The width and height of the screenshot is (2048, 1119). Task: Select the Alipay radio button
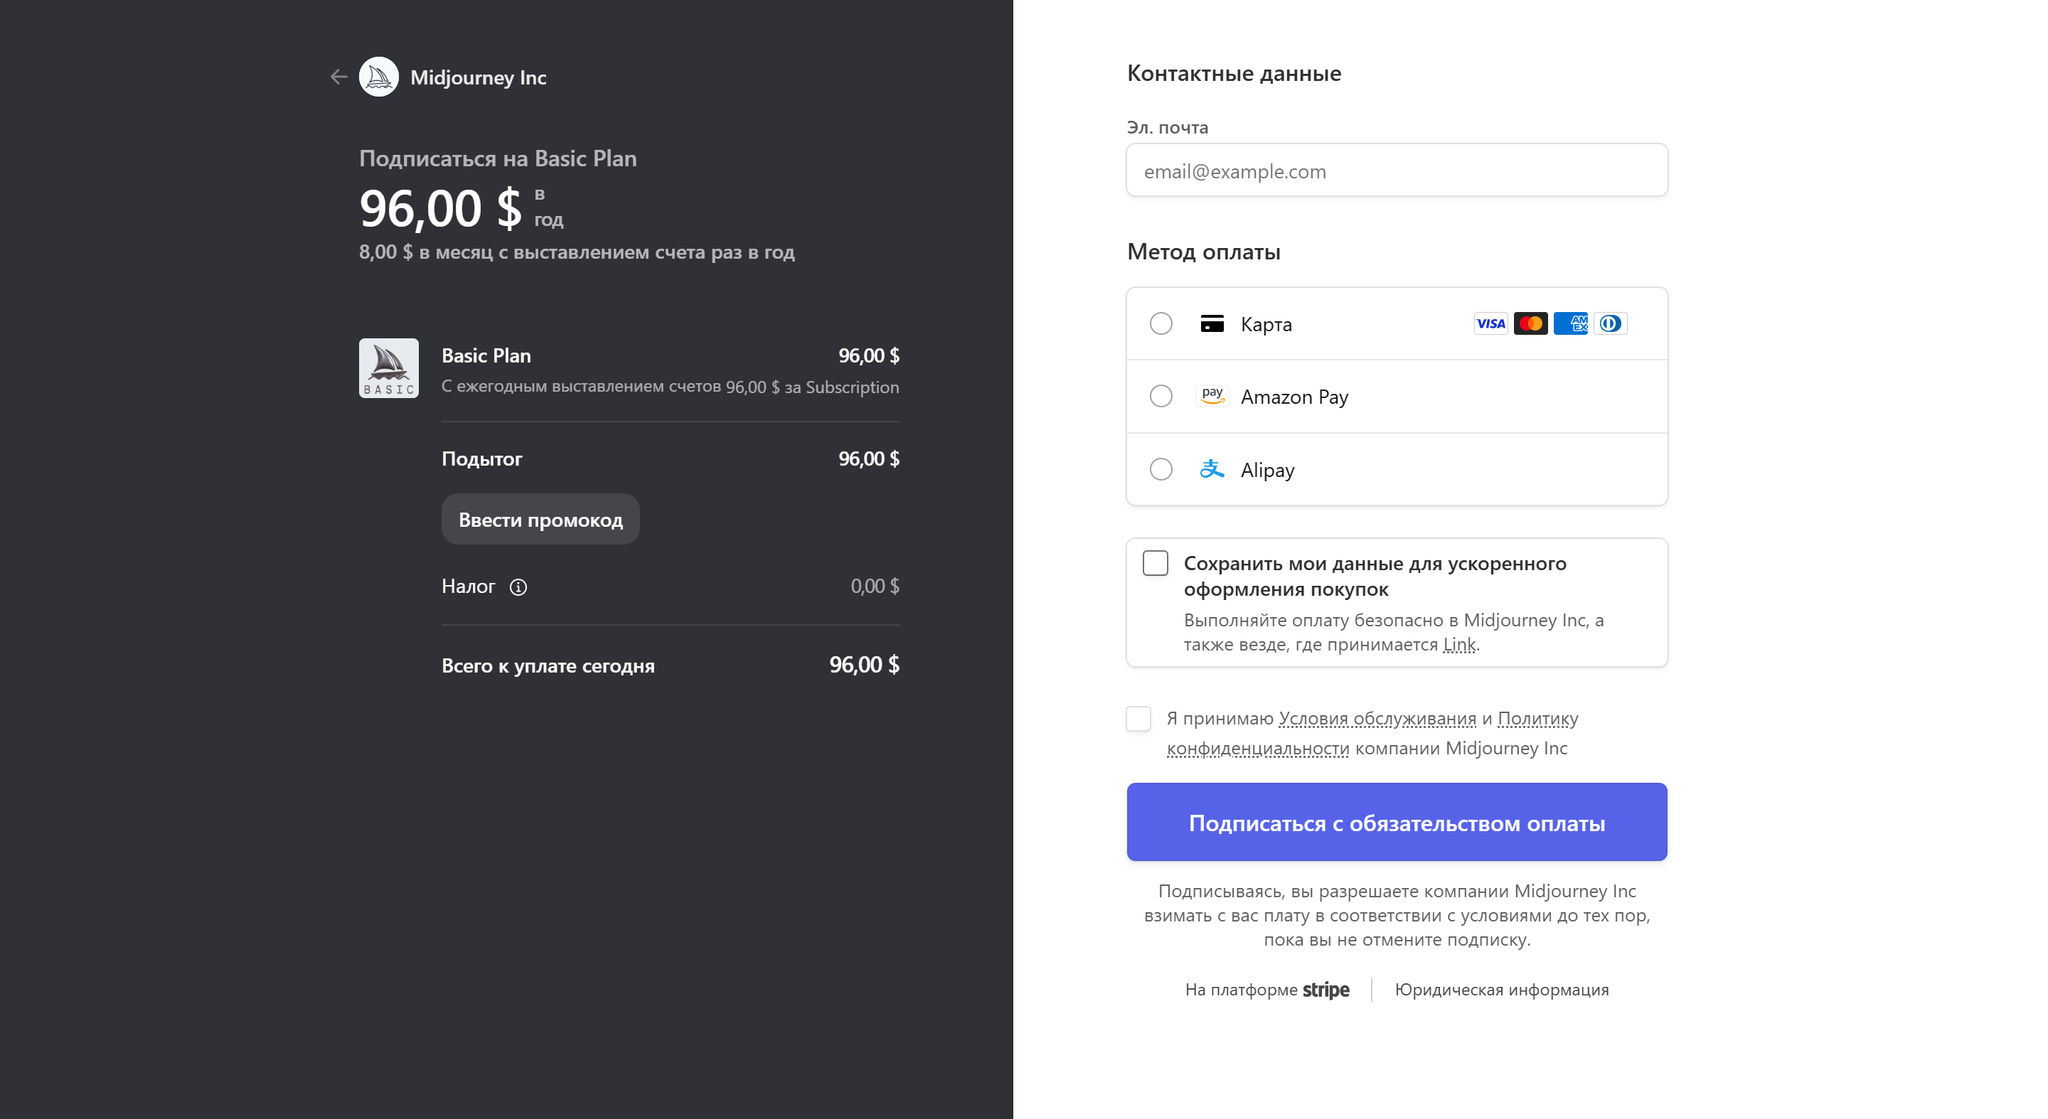1161,469
